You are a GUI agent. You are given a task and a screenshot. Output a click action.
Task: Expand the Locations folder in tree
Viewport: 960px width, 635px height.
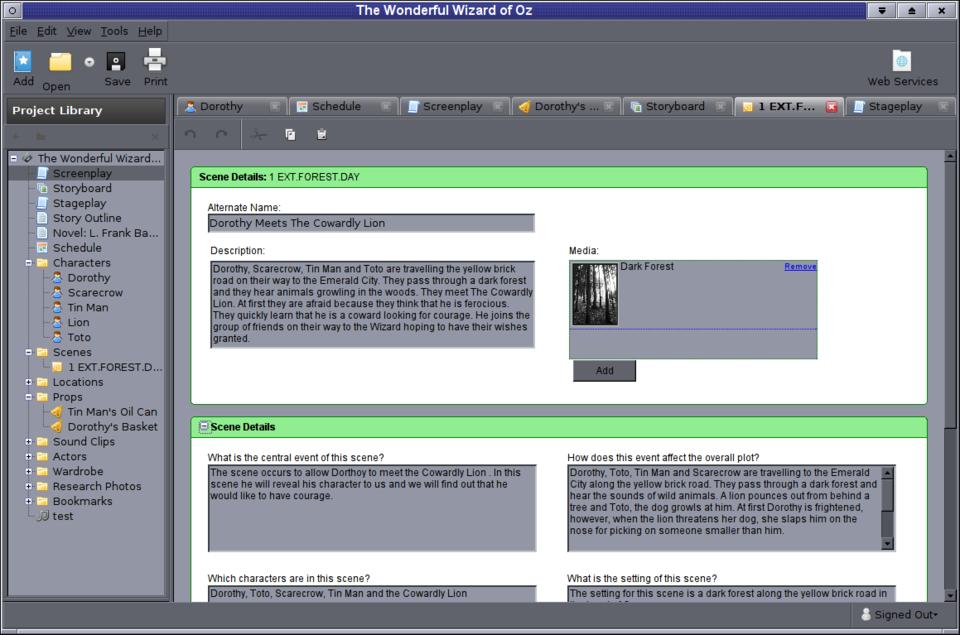pos(29,382)
